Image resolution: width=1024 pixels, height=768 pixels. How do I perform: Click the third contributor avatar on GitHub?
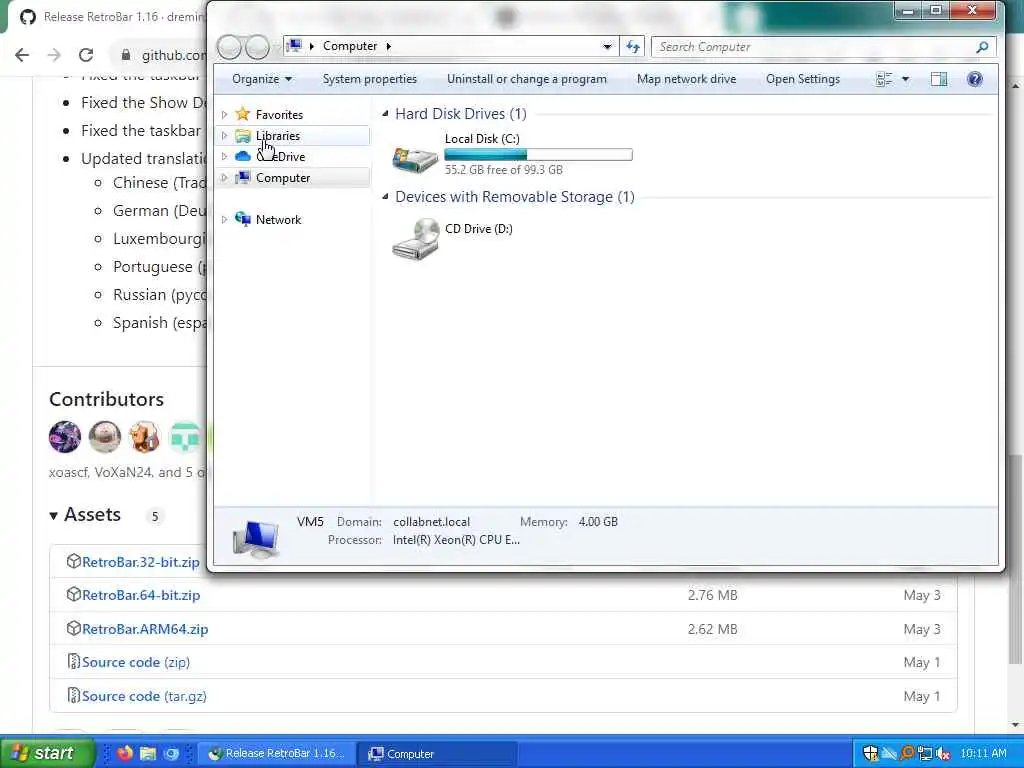pos(144,437)
